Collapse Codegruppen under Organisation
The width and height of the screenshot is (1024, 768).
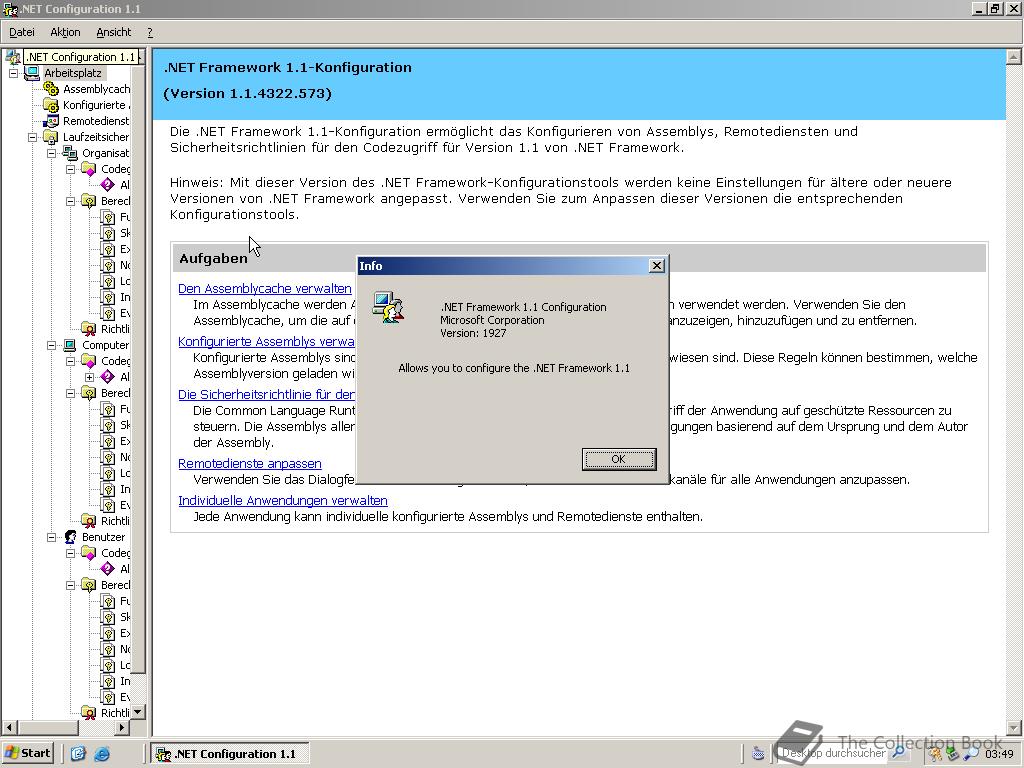(x=70, y=169)
